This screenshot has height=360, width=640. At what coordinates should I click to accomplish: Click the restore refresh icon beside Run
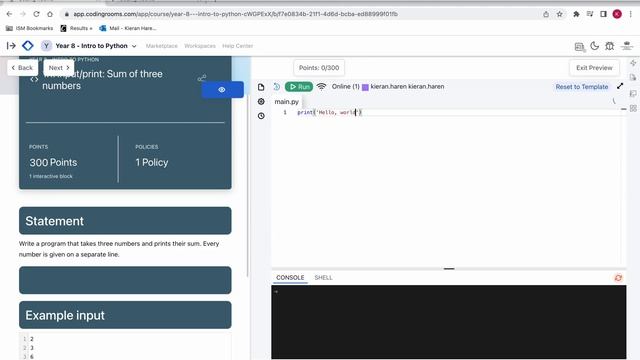point(276,87)
